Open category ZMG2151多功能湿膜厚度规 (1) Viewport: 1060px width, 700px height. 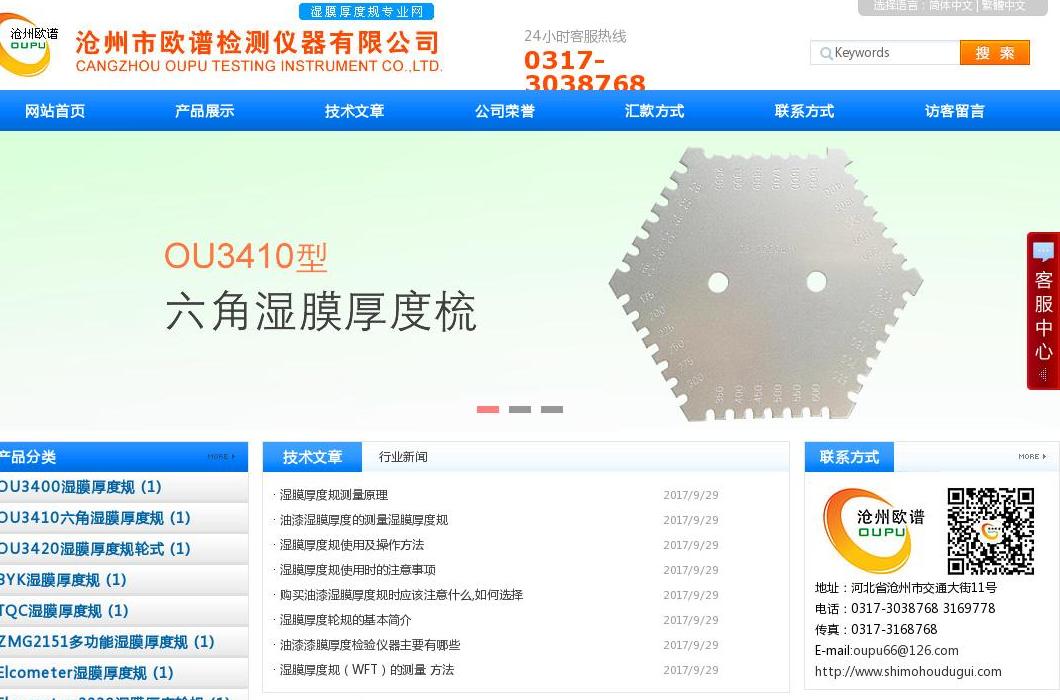[107, 642]
